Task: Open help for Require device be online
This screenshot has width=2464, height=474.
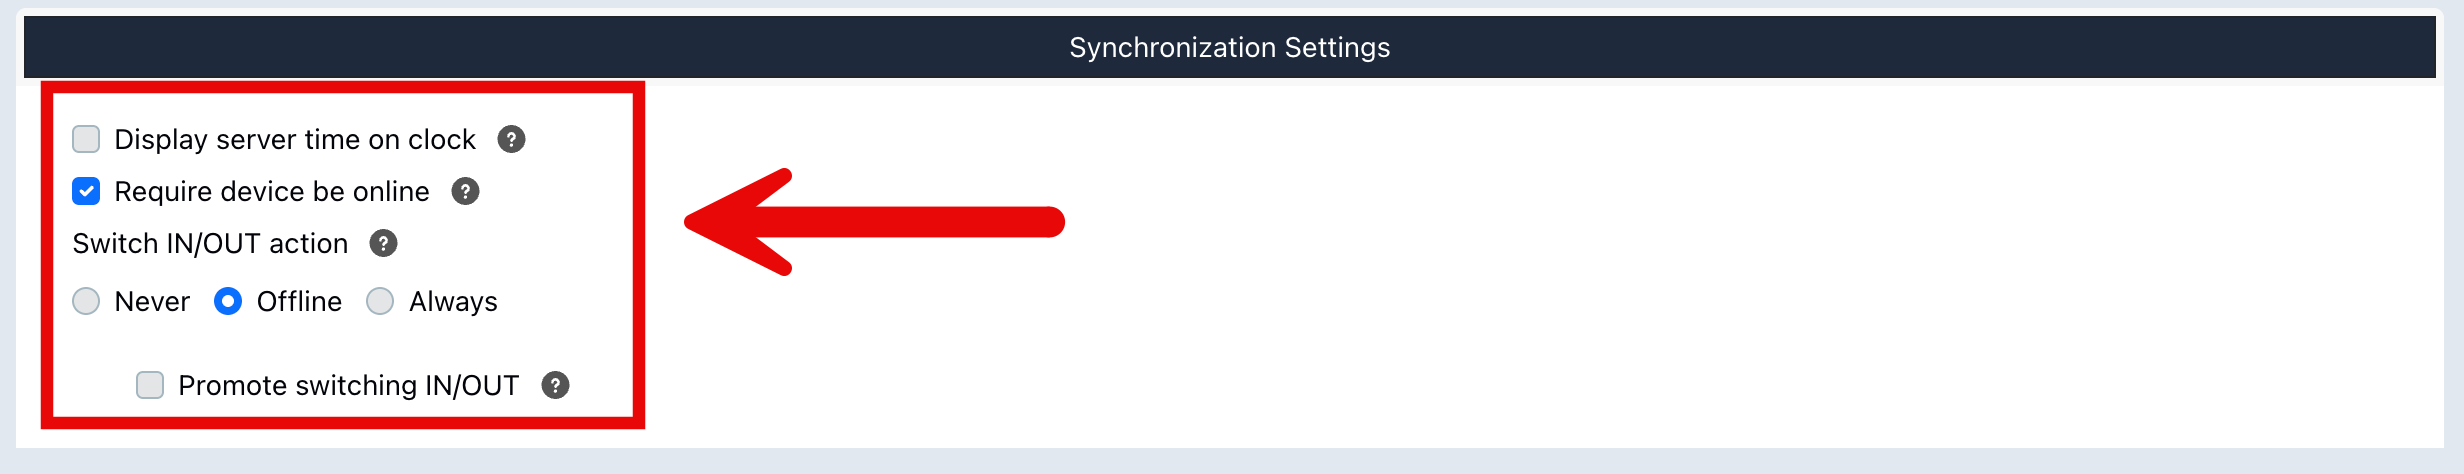Action: pos(465,191)
